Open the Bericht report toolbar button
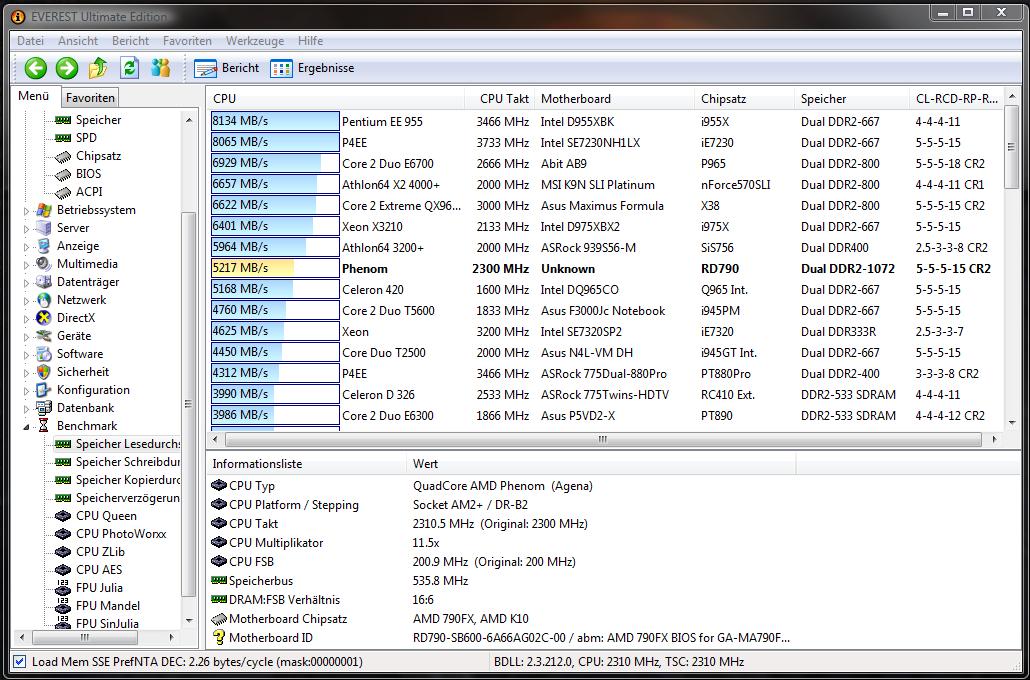Image resolution: width=1030 pixels, height=680 pixels. click(x=227, y=68)
